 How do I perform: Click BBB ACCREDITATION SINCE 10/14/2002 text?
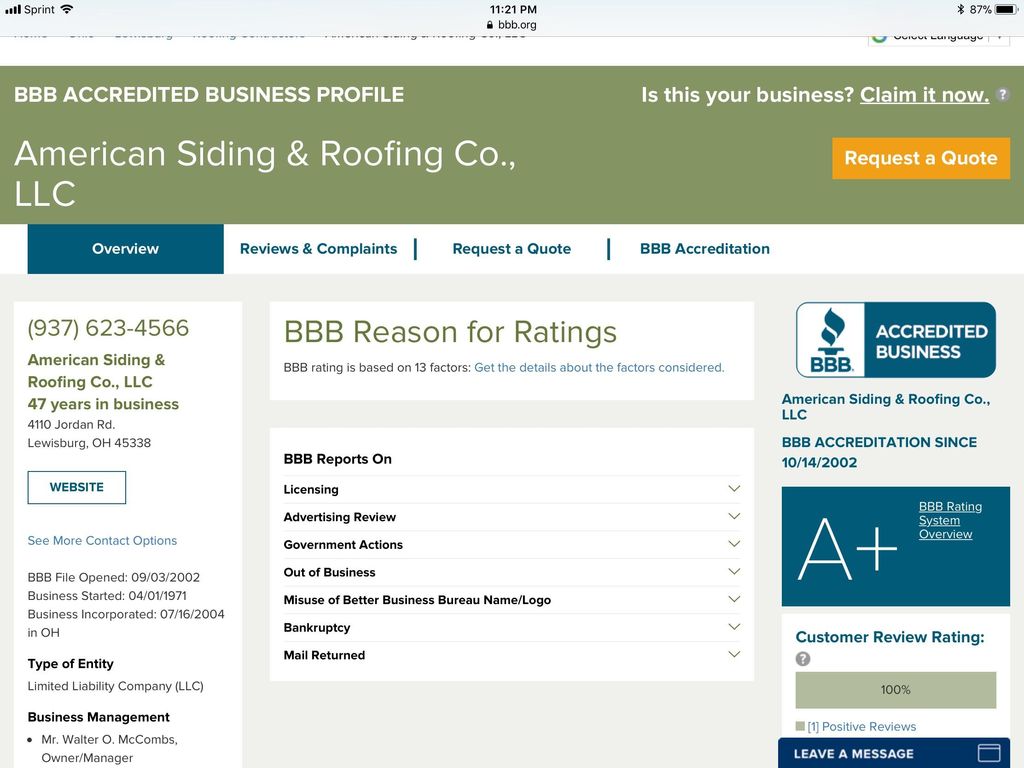[x=880, y=453]
